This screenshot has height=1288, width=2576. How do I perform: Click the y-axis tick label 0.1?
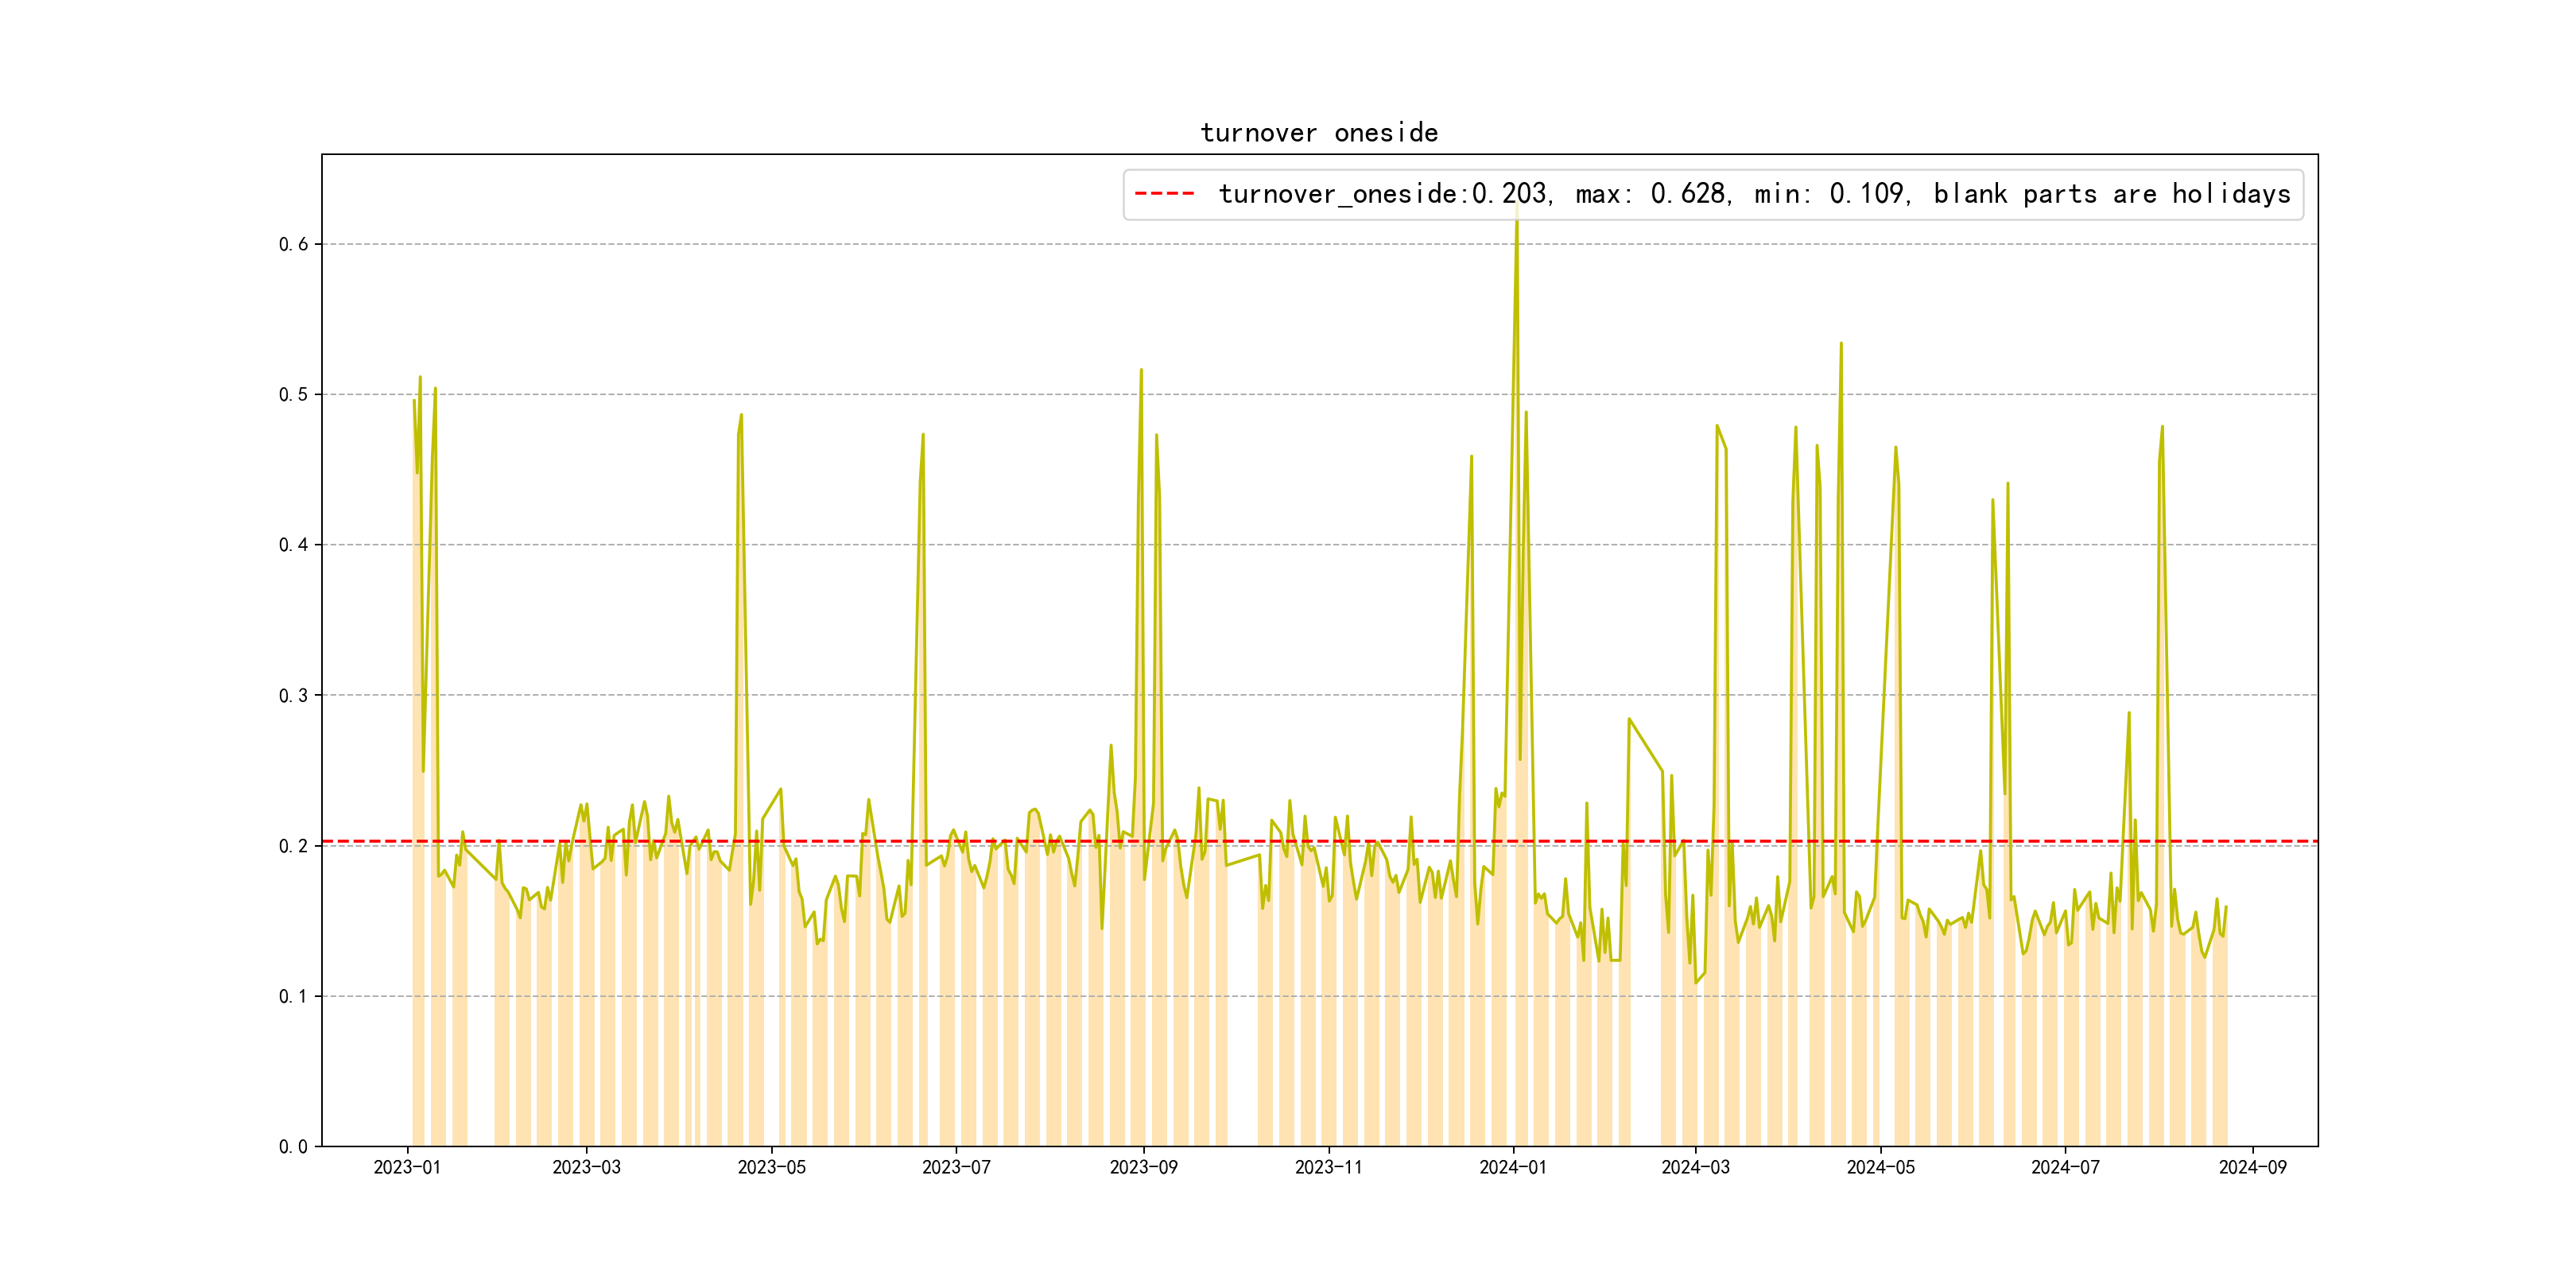tap(293, 997)
